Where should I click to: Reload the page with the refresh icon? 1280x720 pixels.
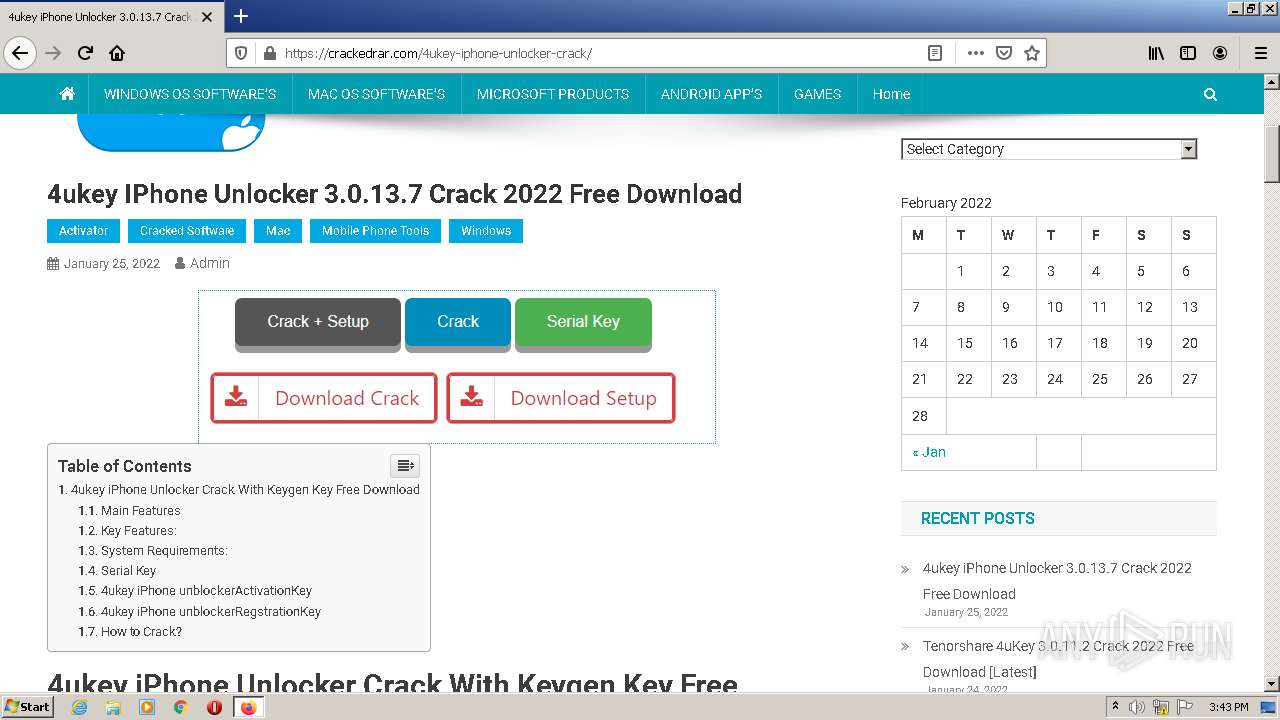coord(85,53)
